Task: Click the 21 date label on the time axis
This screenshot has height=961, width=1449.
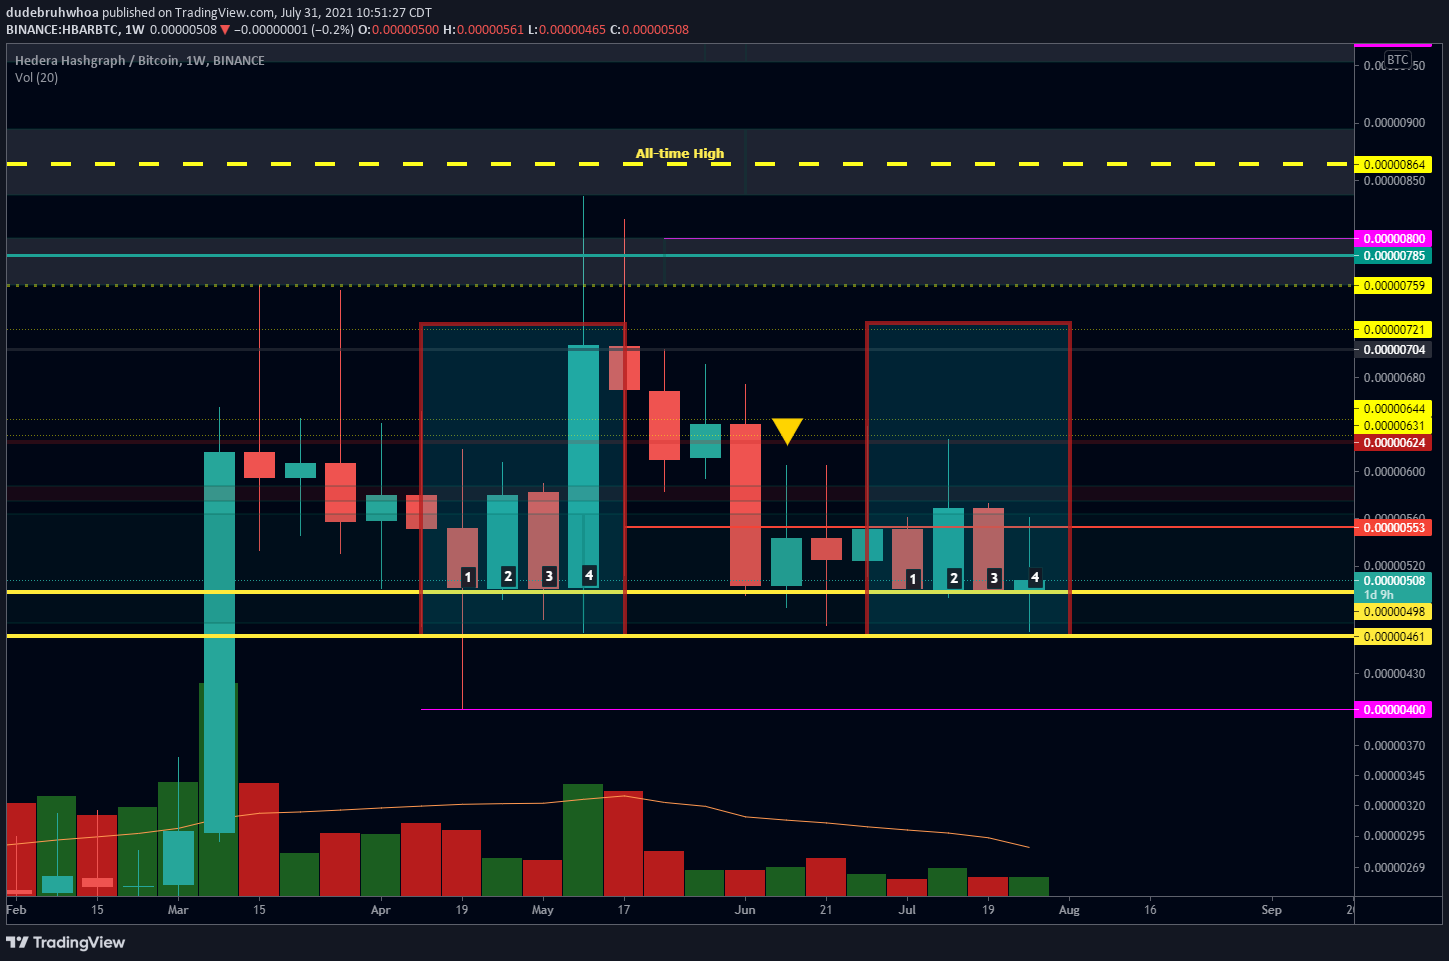Action: tap(826, 910)
